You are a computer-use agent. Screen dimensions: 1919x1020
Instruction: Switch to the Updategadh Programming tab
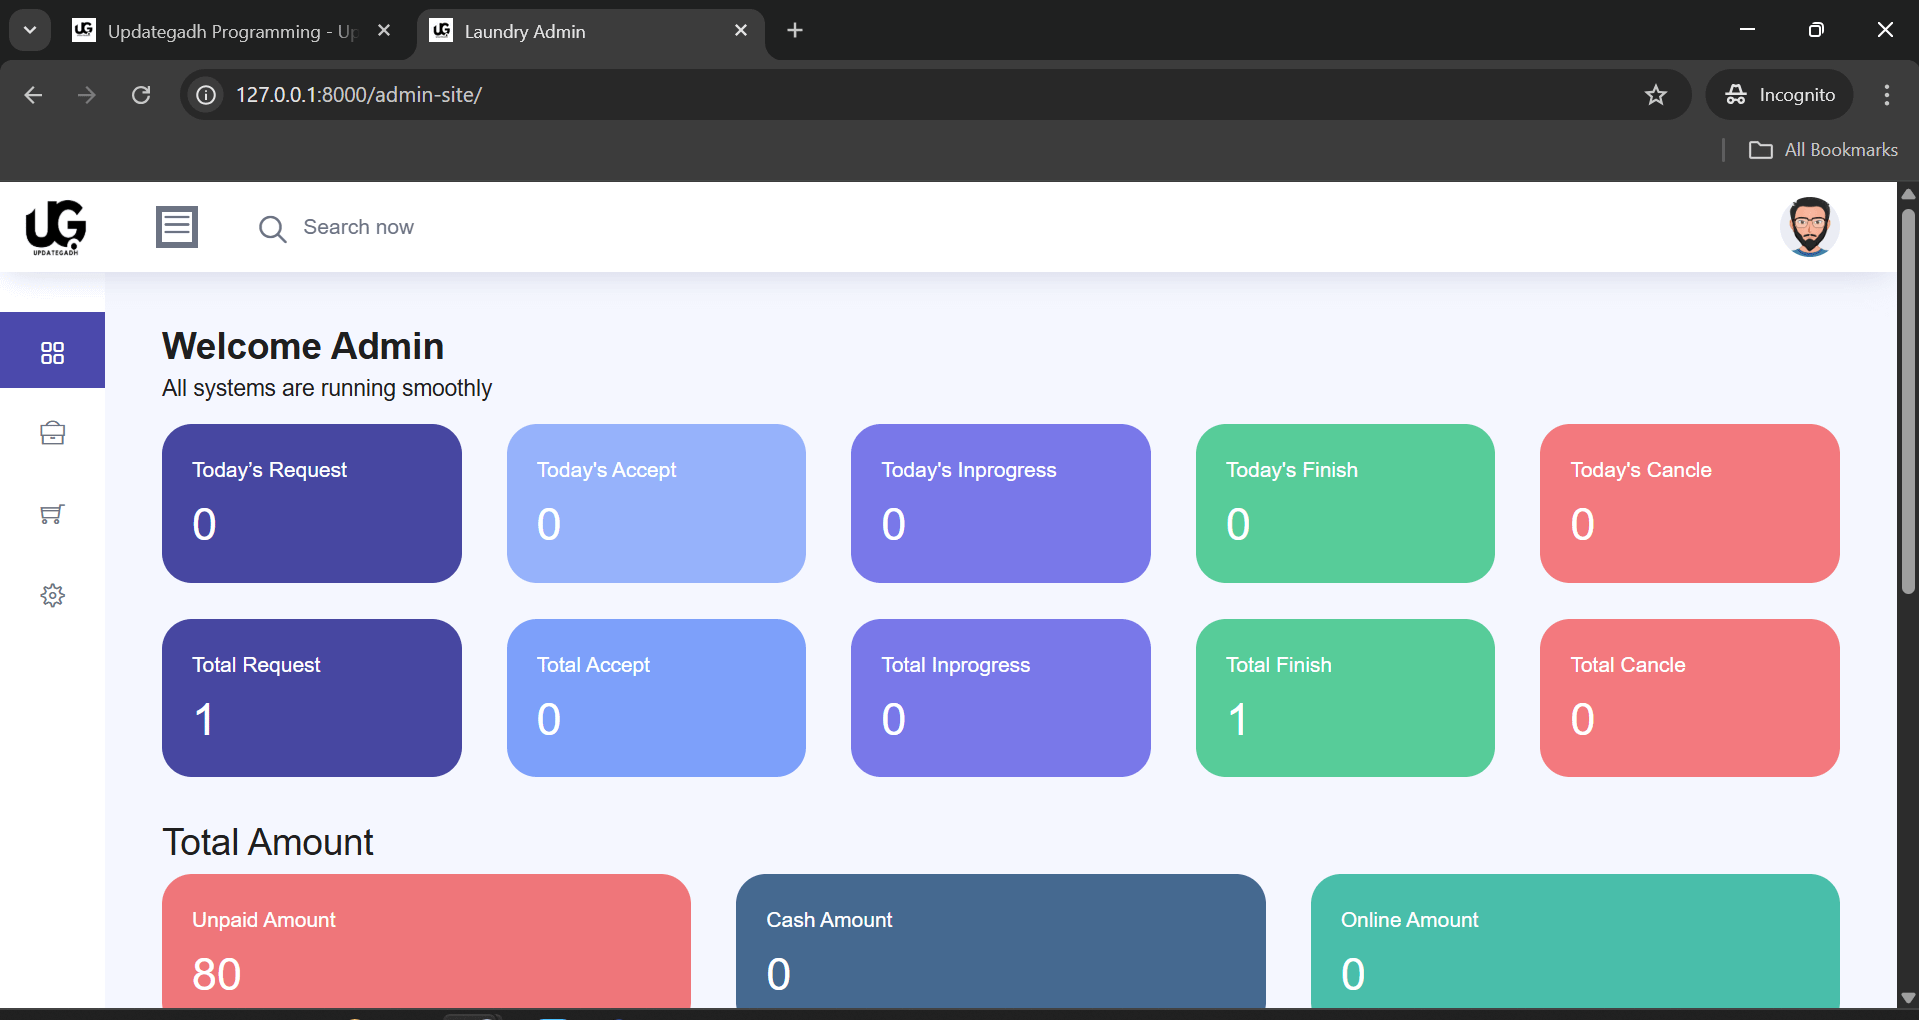(x=215, y=31)
